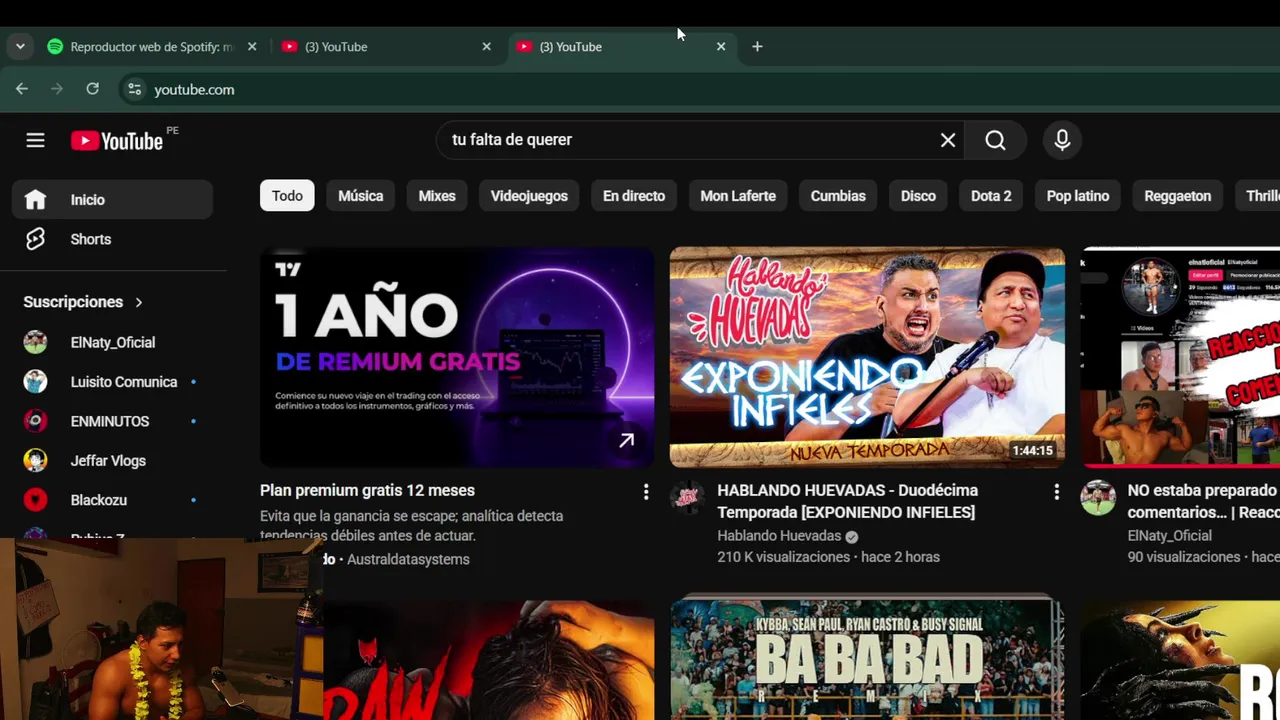Select the active (3) YouTube tab
Screen dimensions: 1280x720
620,46
